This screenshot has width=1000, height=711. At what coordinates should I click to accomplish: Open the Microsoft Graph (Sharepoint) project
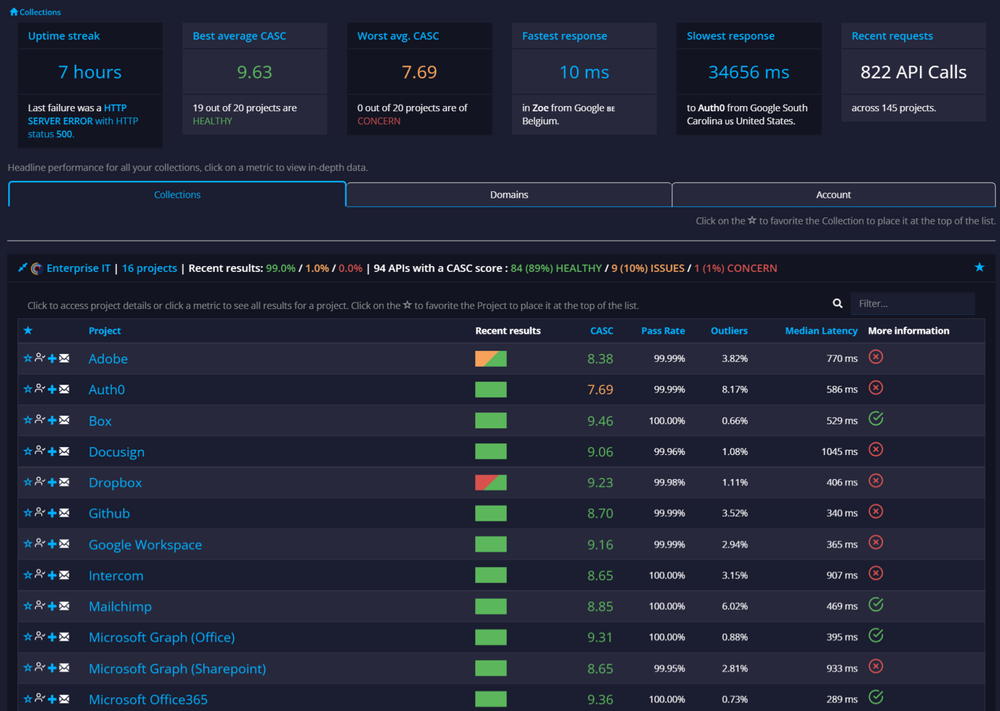pyautogui.click(x=177, y=668)
